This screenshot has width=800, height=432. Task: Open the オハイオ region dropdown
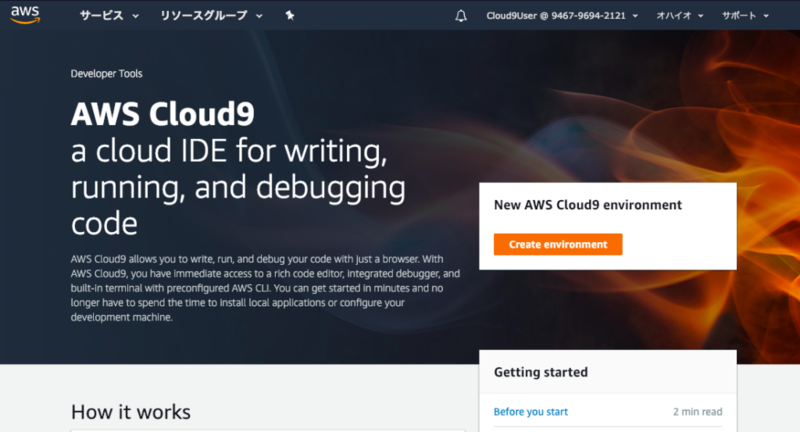(680, 16)
